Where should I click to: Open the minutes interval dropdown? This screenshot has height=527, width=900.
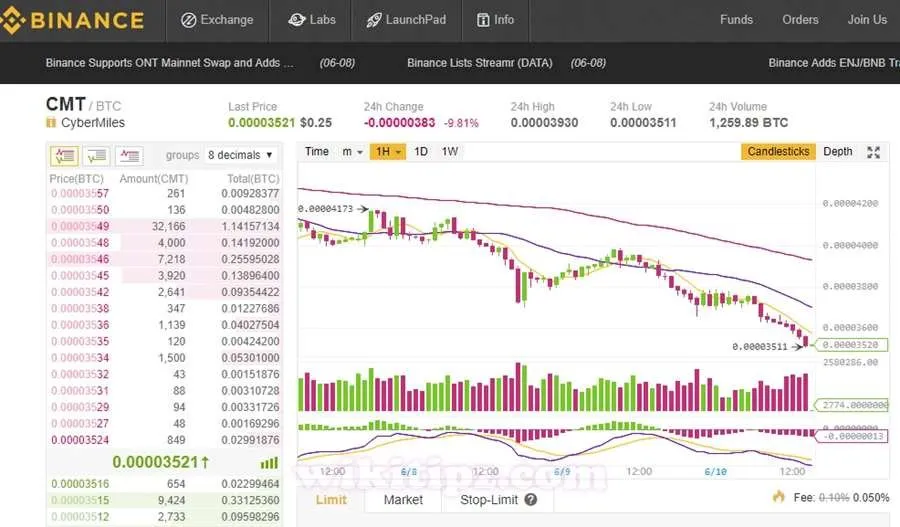coord(352,152)
